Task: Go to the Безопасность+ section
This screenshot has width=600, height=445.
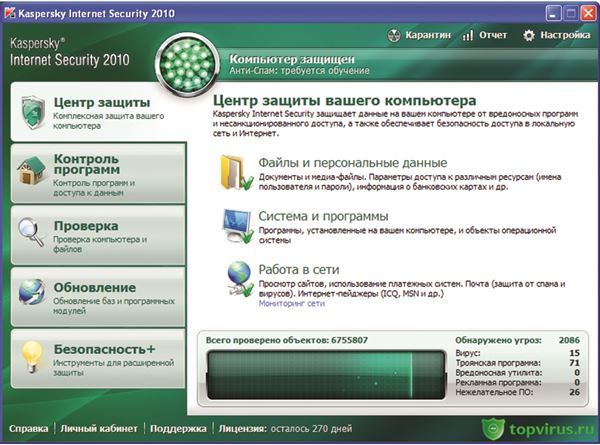Action: [x=99, y=359]
